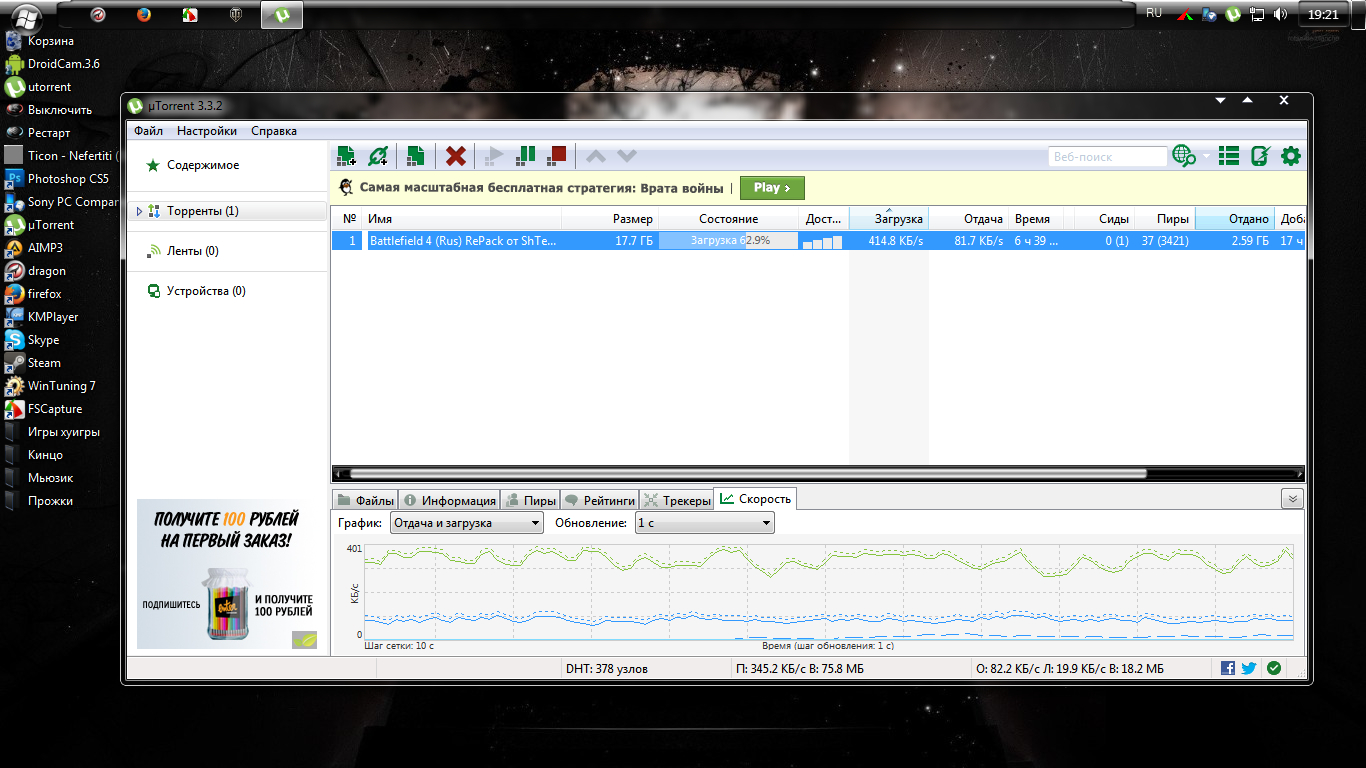Click the Веб-поиск search field

[1106, 157]
